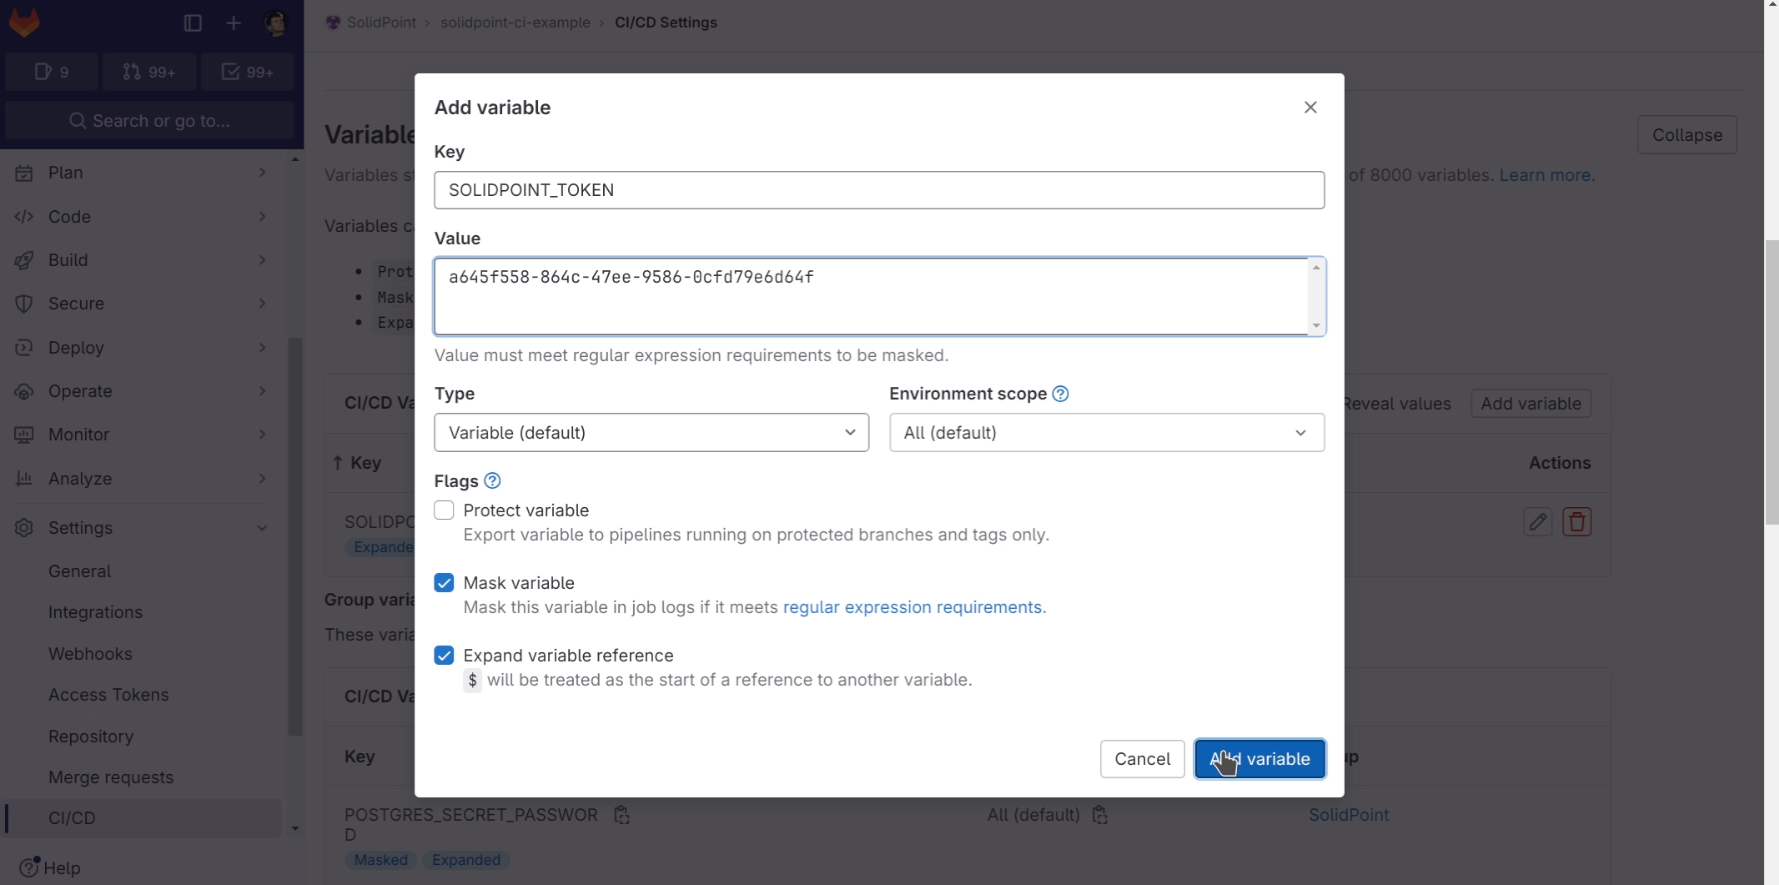Open the regular expression requirements link
The image size is (1779, 885).
point(912,607)
